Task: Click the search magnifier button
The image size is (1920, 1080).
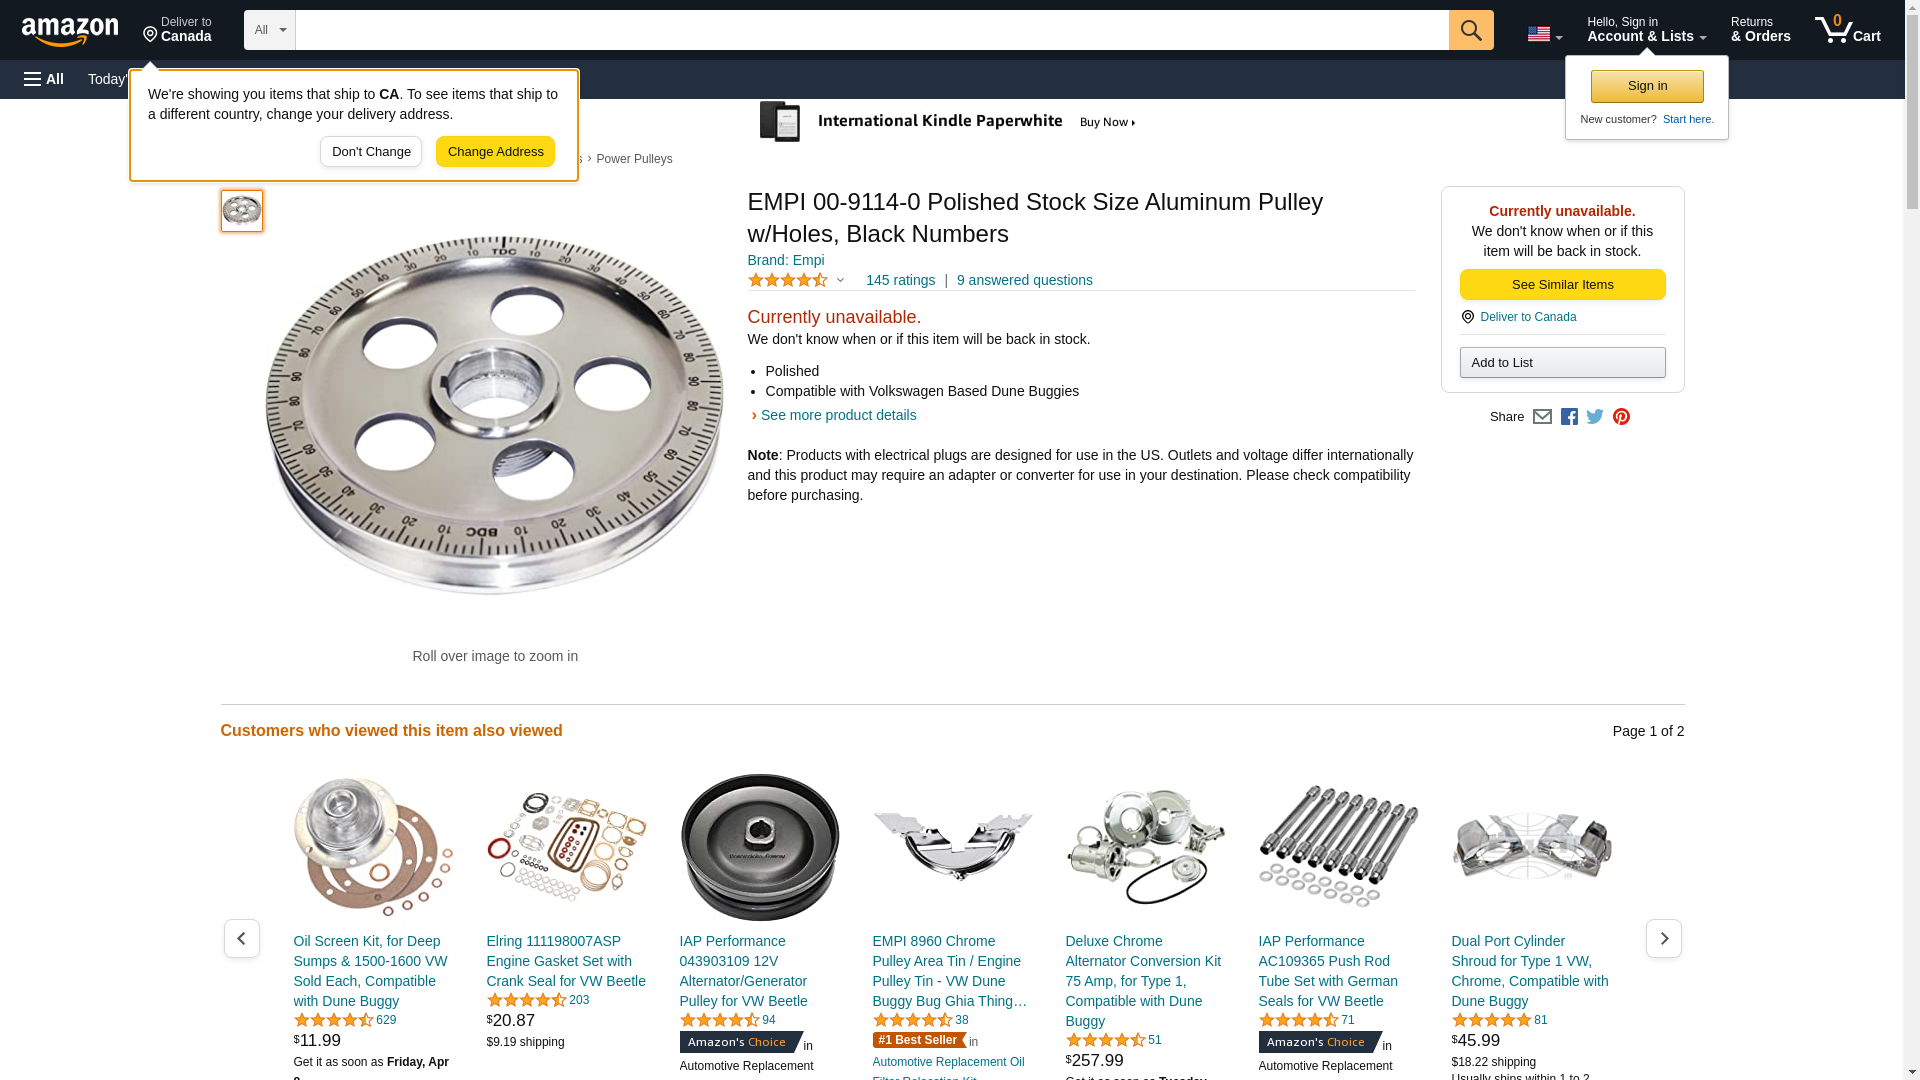Action: coord(1470,30)
